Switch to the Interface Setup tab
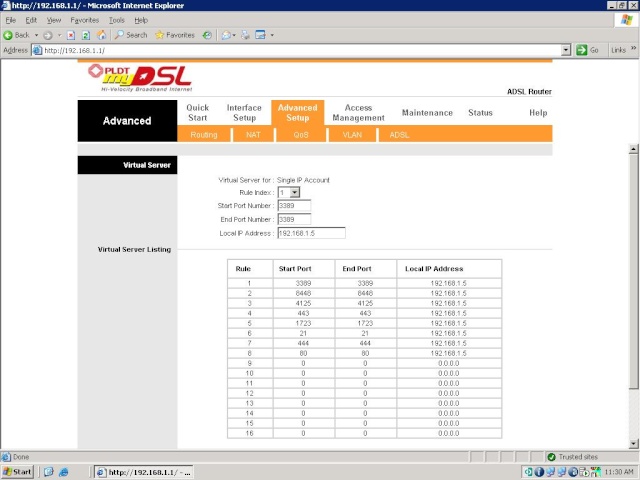The width and height of the screenshot is (640, 480). [x=244, y=113]
